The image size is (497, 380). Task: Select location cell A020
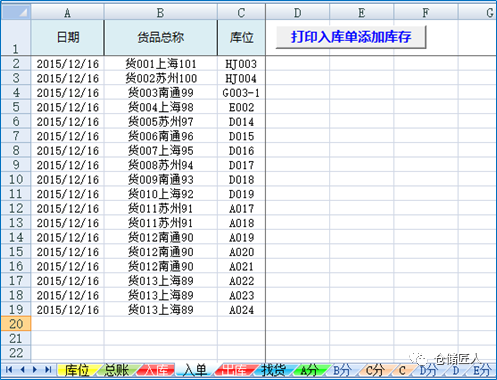click(x=241, y=252)
